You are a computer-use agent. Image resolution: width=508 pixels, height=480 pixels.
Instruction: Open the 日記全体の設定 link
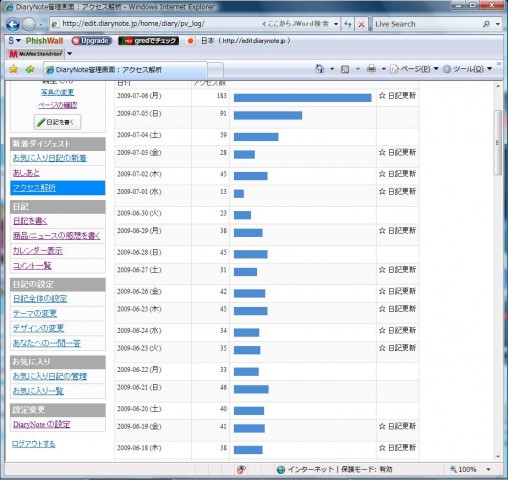tap(40, 299)
